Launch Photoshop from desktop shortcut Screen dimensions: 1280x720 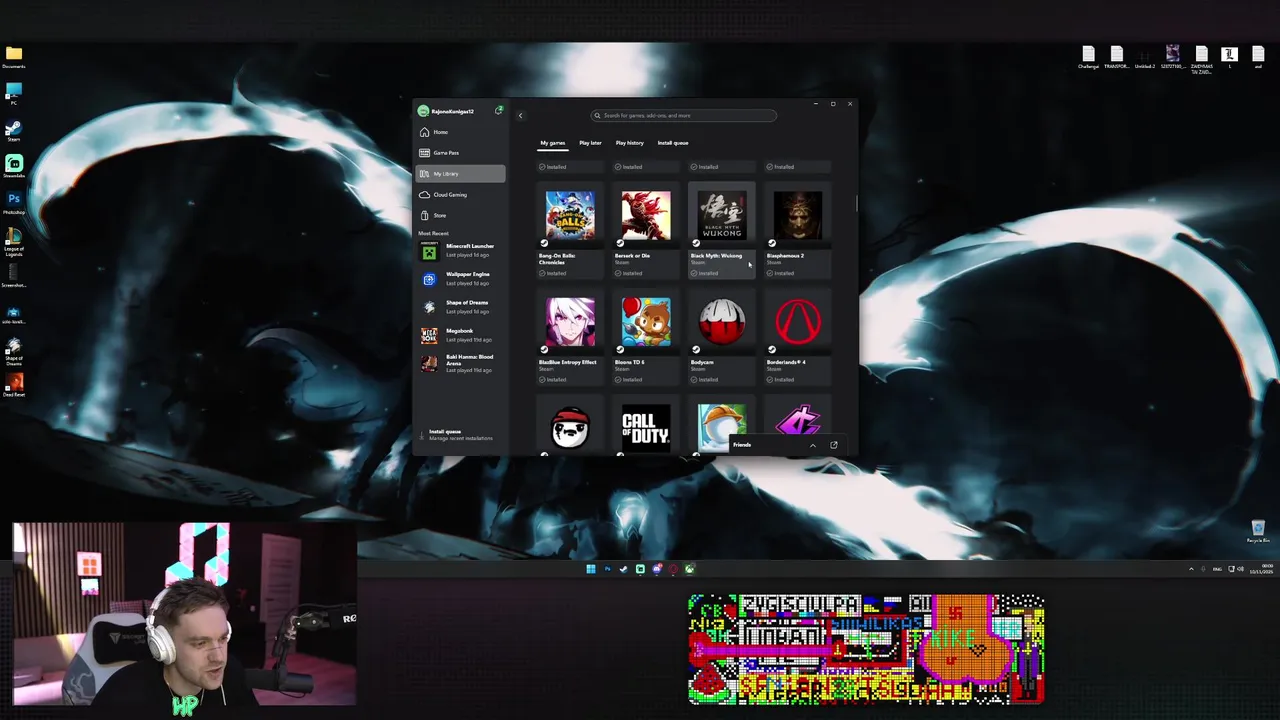[14, 204]
